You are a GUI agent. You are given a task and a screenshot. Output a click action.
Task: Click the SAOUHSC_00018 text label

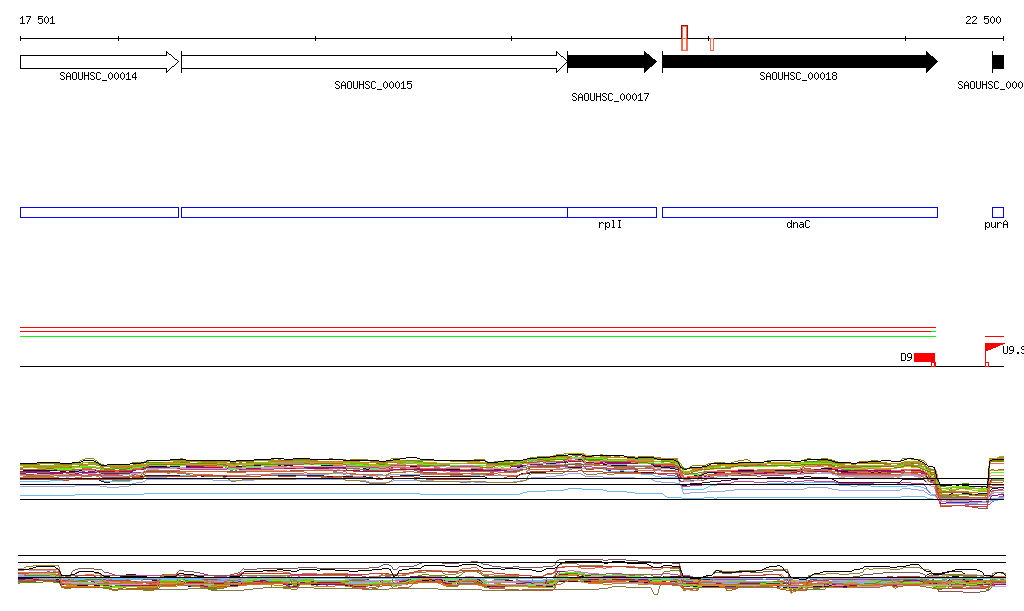[x=798, y=77]
